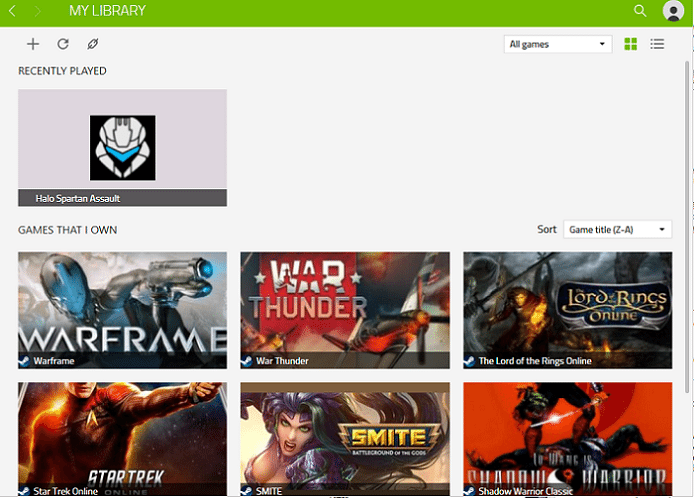Click Steam icon on War Thunder label
Viewport: 694px width, 498px height.
pos(247,361)
